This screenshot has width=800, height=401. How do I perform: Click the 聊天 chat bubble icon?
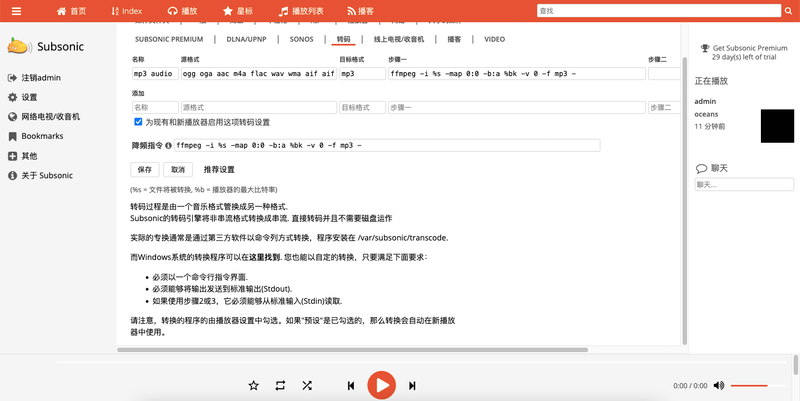click(701, 168)
